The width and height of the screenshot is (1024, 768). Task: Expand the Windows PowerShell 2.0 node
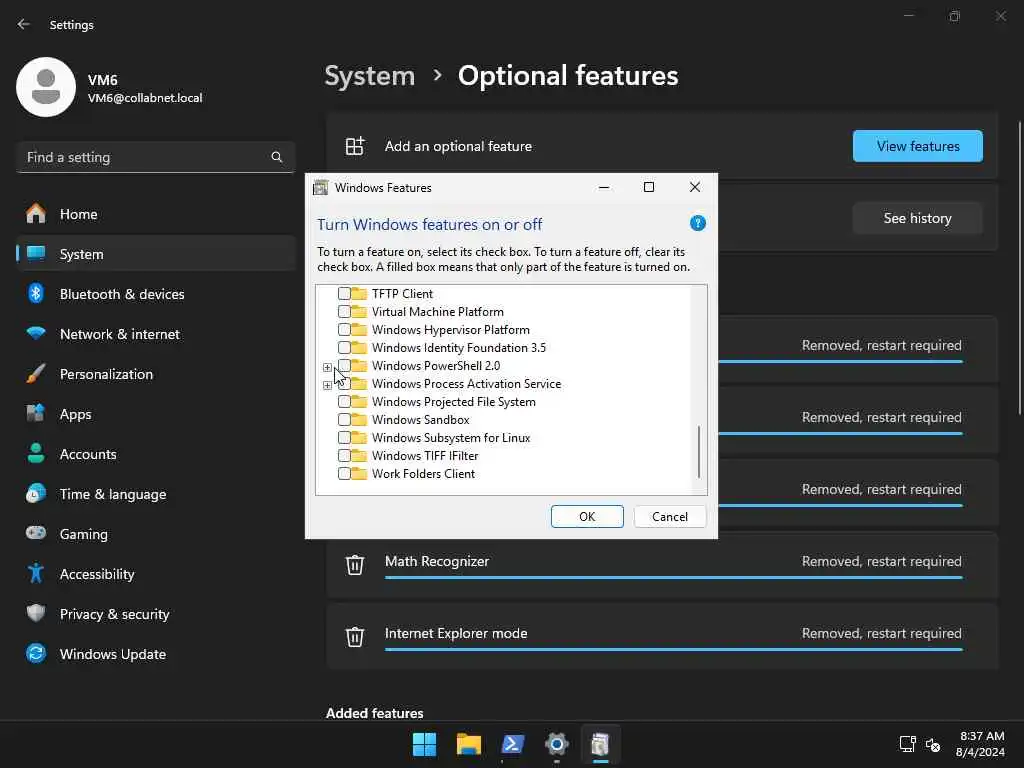point(327,367)
